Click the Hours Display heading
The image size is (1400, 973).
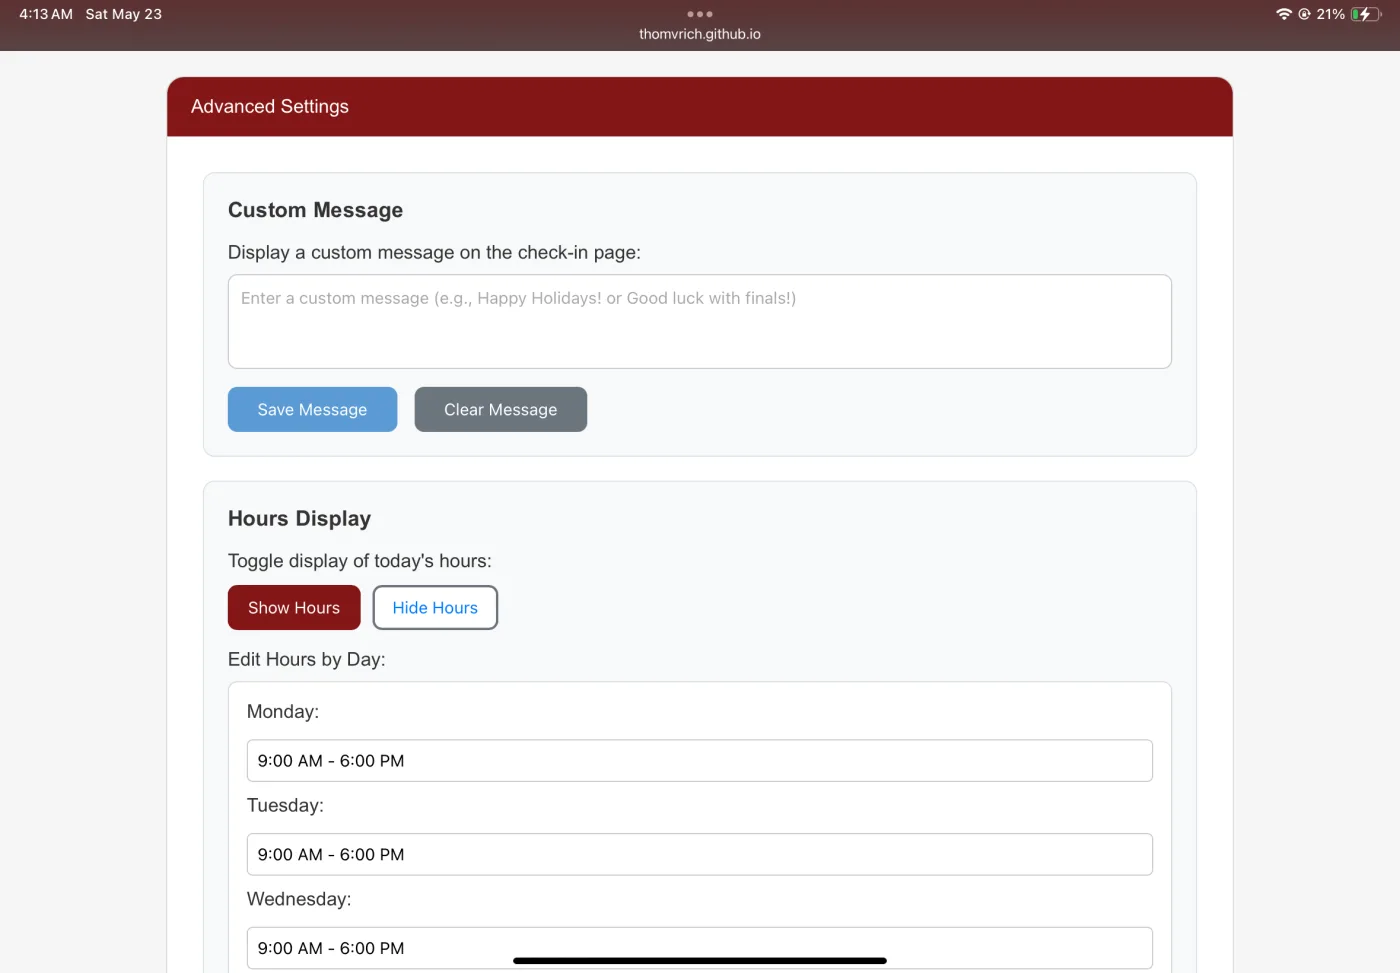tap(300, 518)
